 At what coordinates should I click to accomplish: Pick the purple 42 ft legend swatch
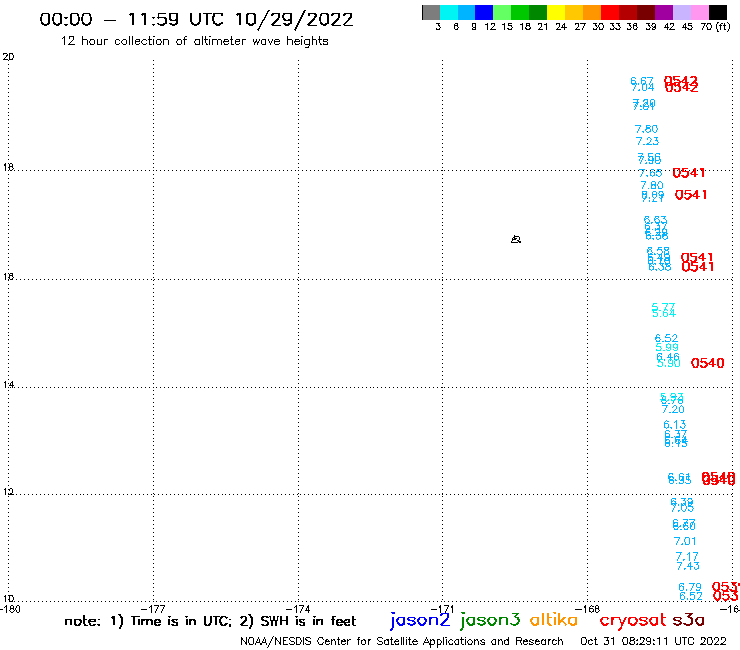point(664,12)
